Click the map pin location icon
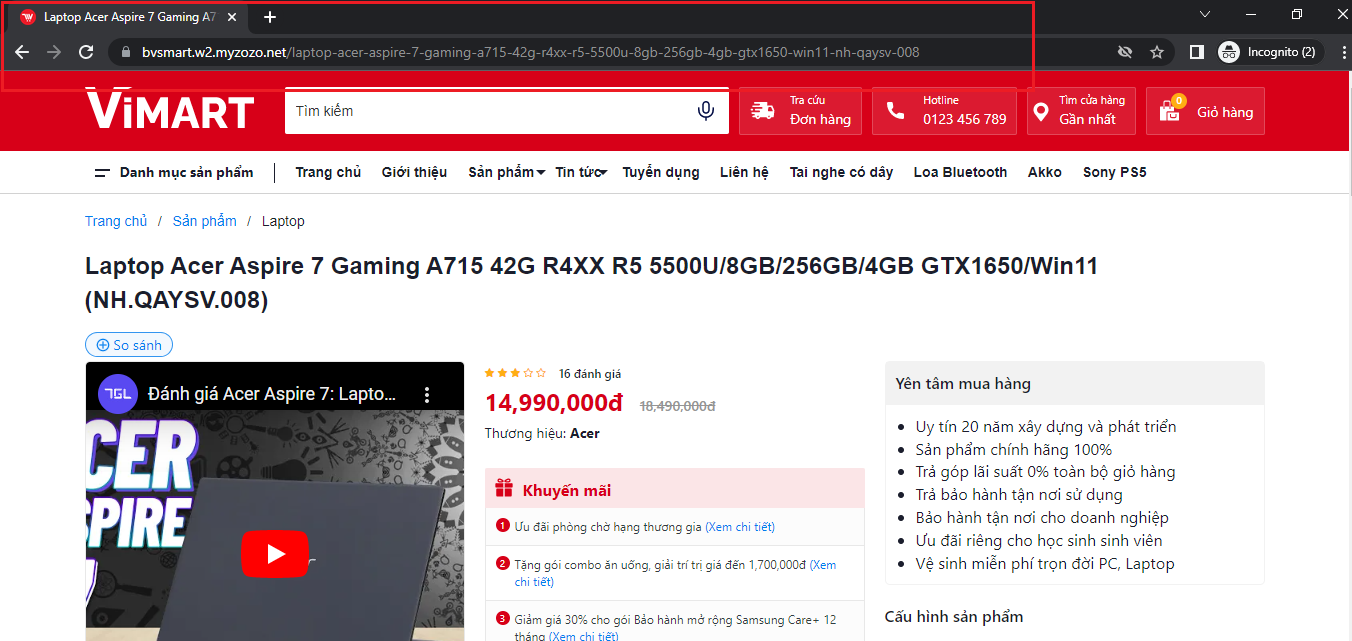The width and height of the screenshot is (1352, 641). tap(1041, 112)
